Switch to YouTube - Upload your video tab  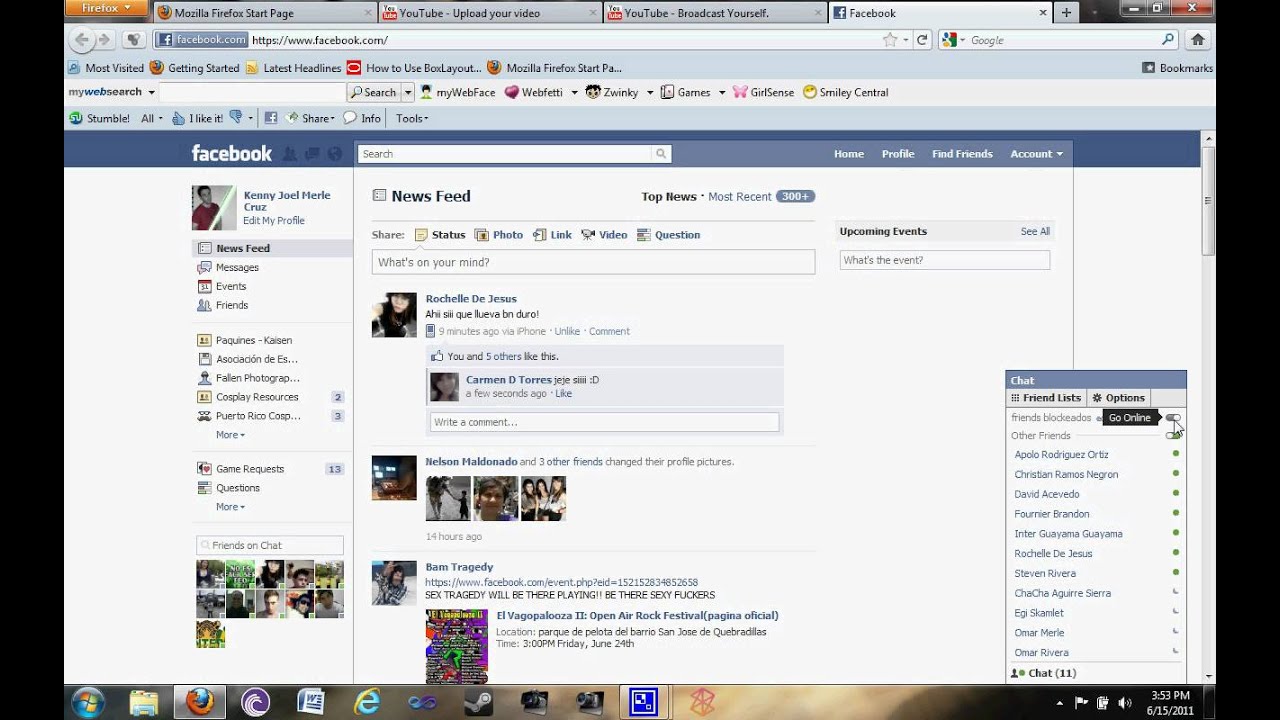pyautogui.click(x=490, y=13)
